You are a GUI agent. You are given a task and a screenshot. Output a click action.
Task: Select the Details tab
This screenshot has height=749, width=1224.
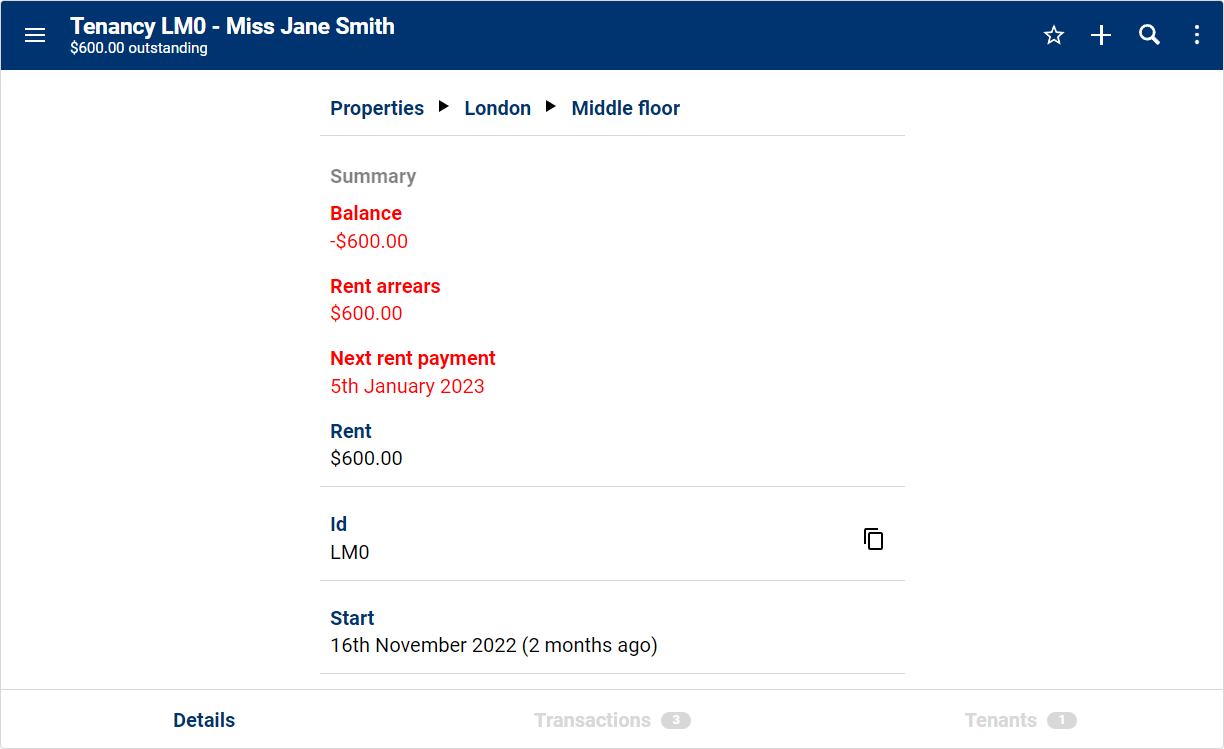204,720
